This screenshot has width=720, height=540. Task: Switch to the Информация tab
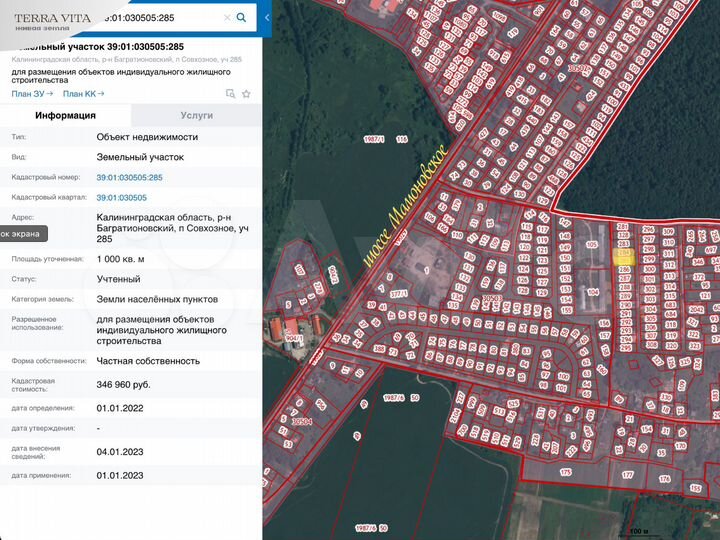coord(65,115)
